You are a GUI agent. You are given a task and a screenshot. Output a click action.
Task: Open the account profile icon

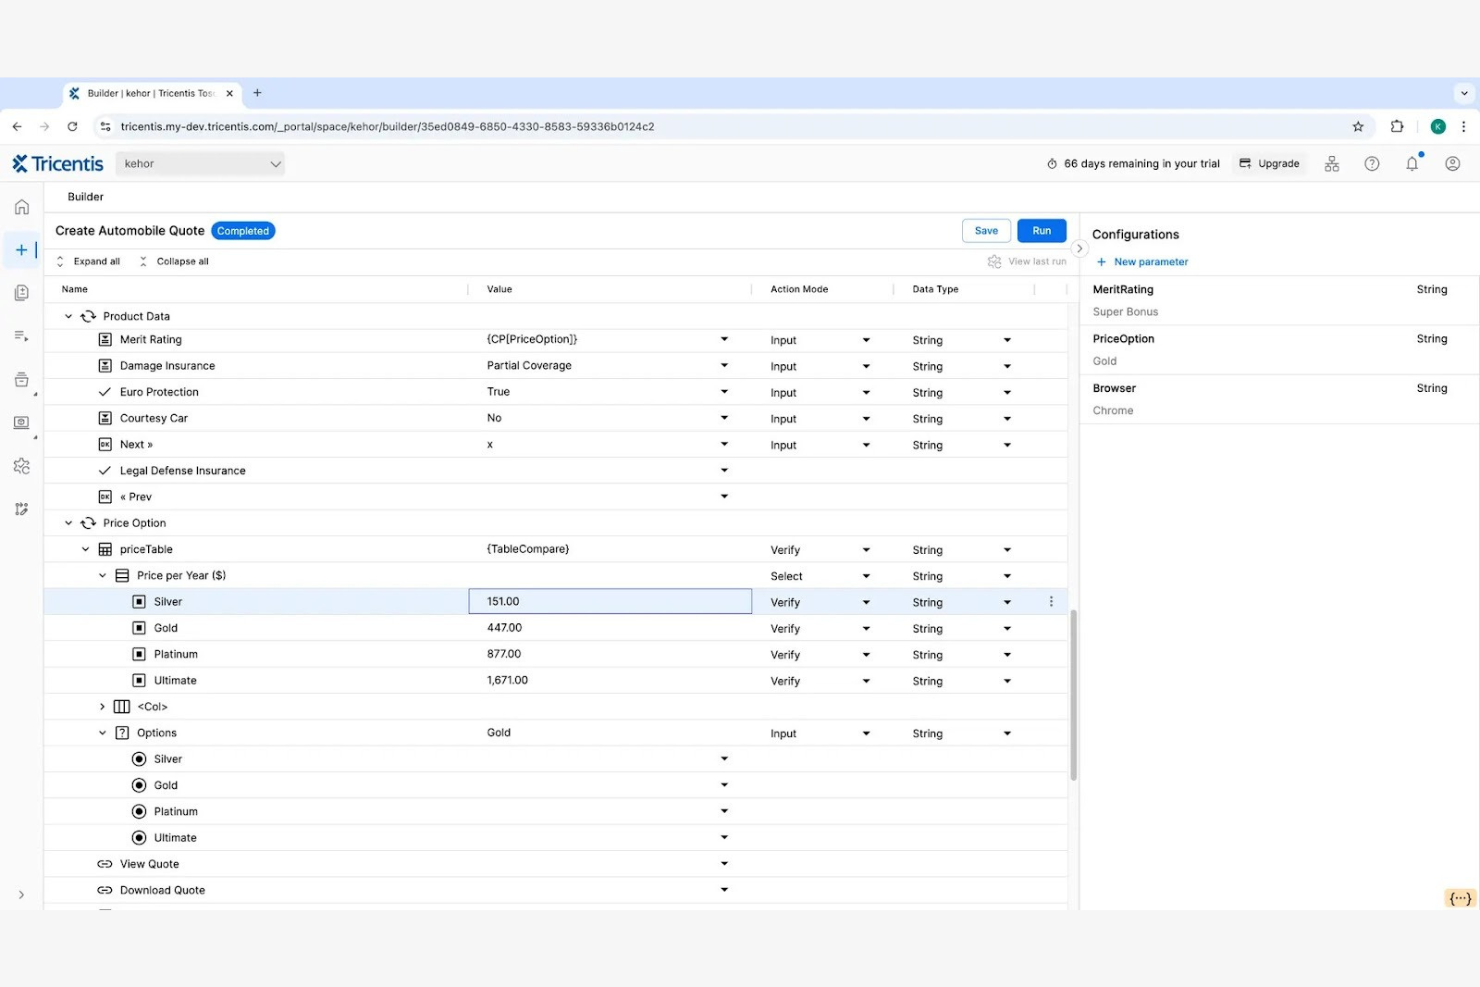[x=1452, y=163]
